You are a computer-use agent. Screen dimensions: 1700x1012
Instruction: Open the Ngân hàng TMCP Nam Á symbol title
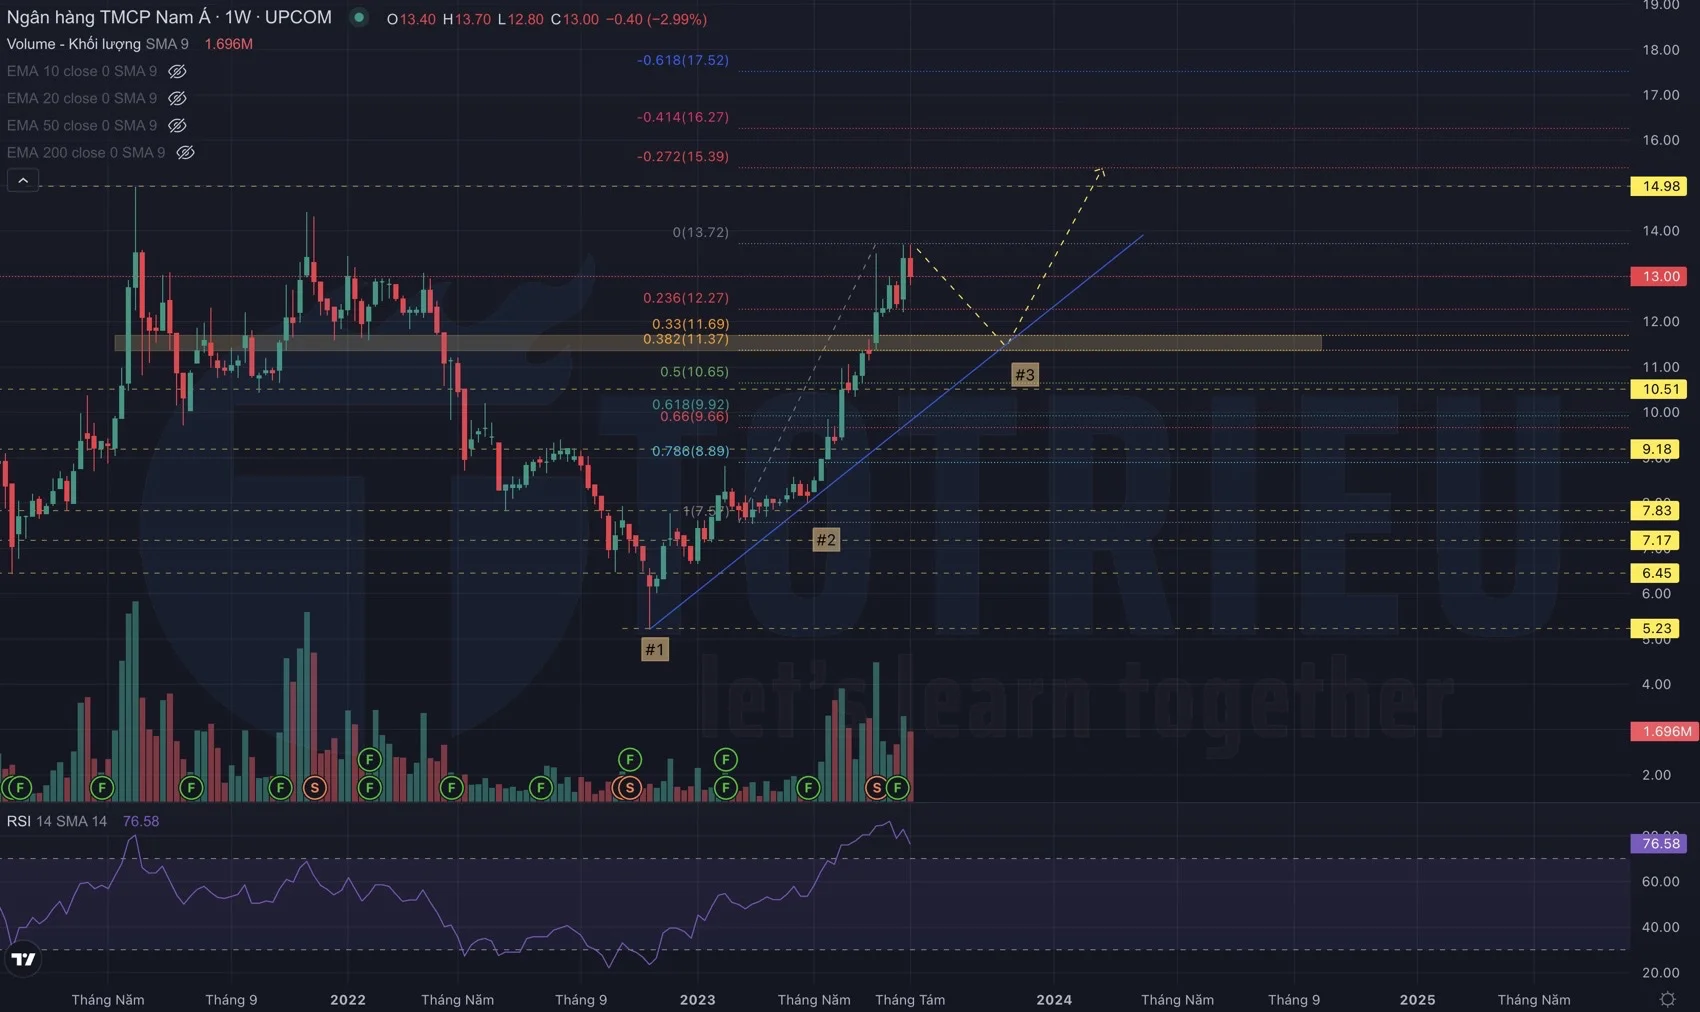(169, 17)
